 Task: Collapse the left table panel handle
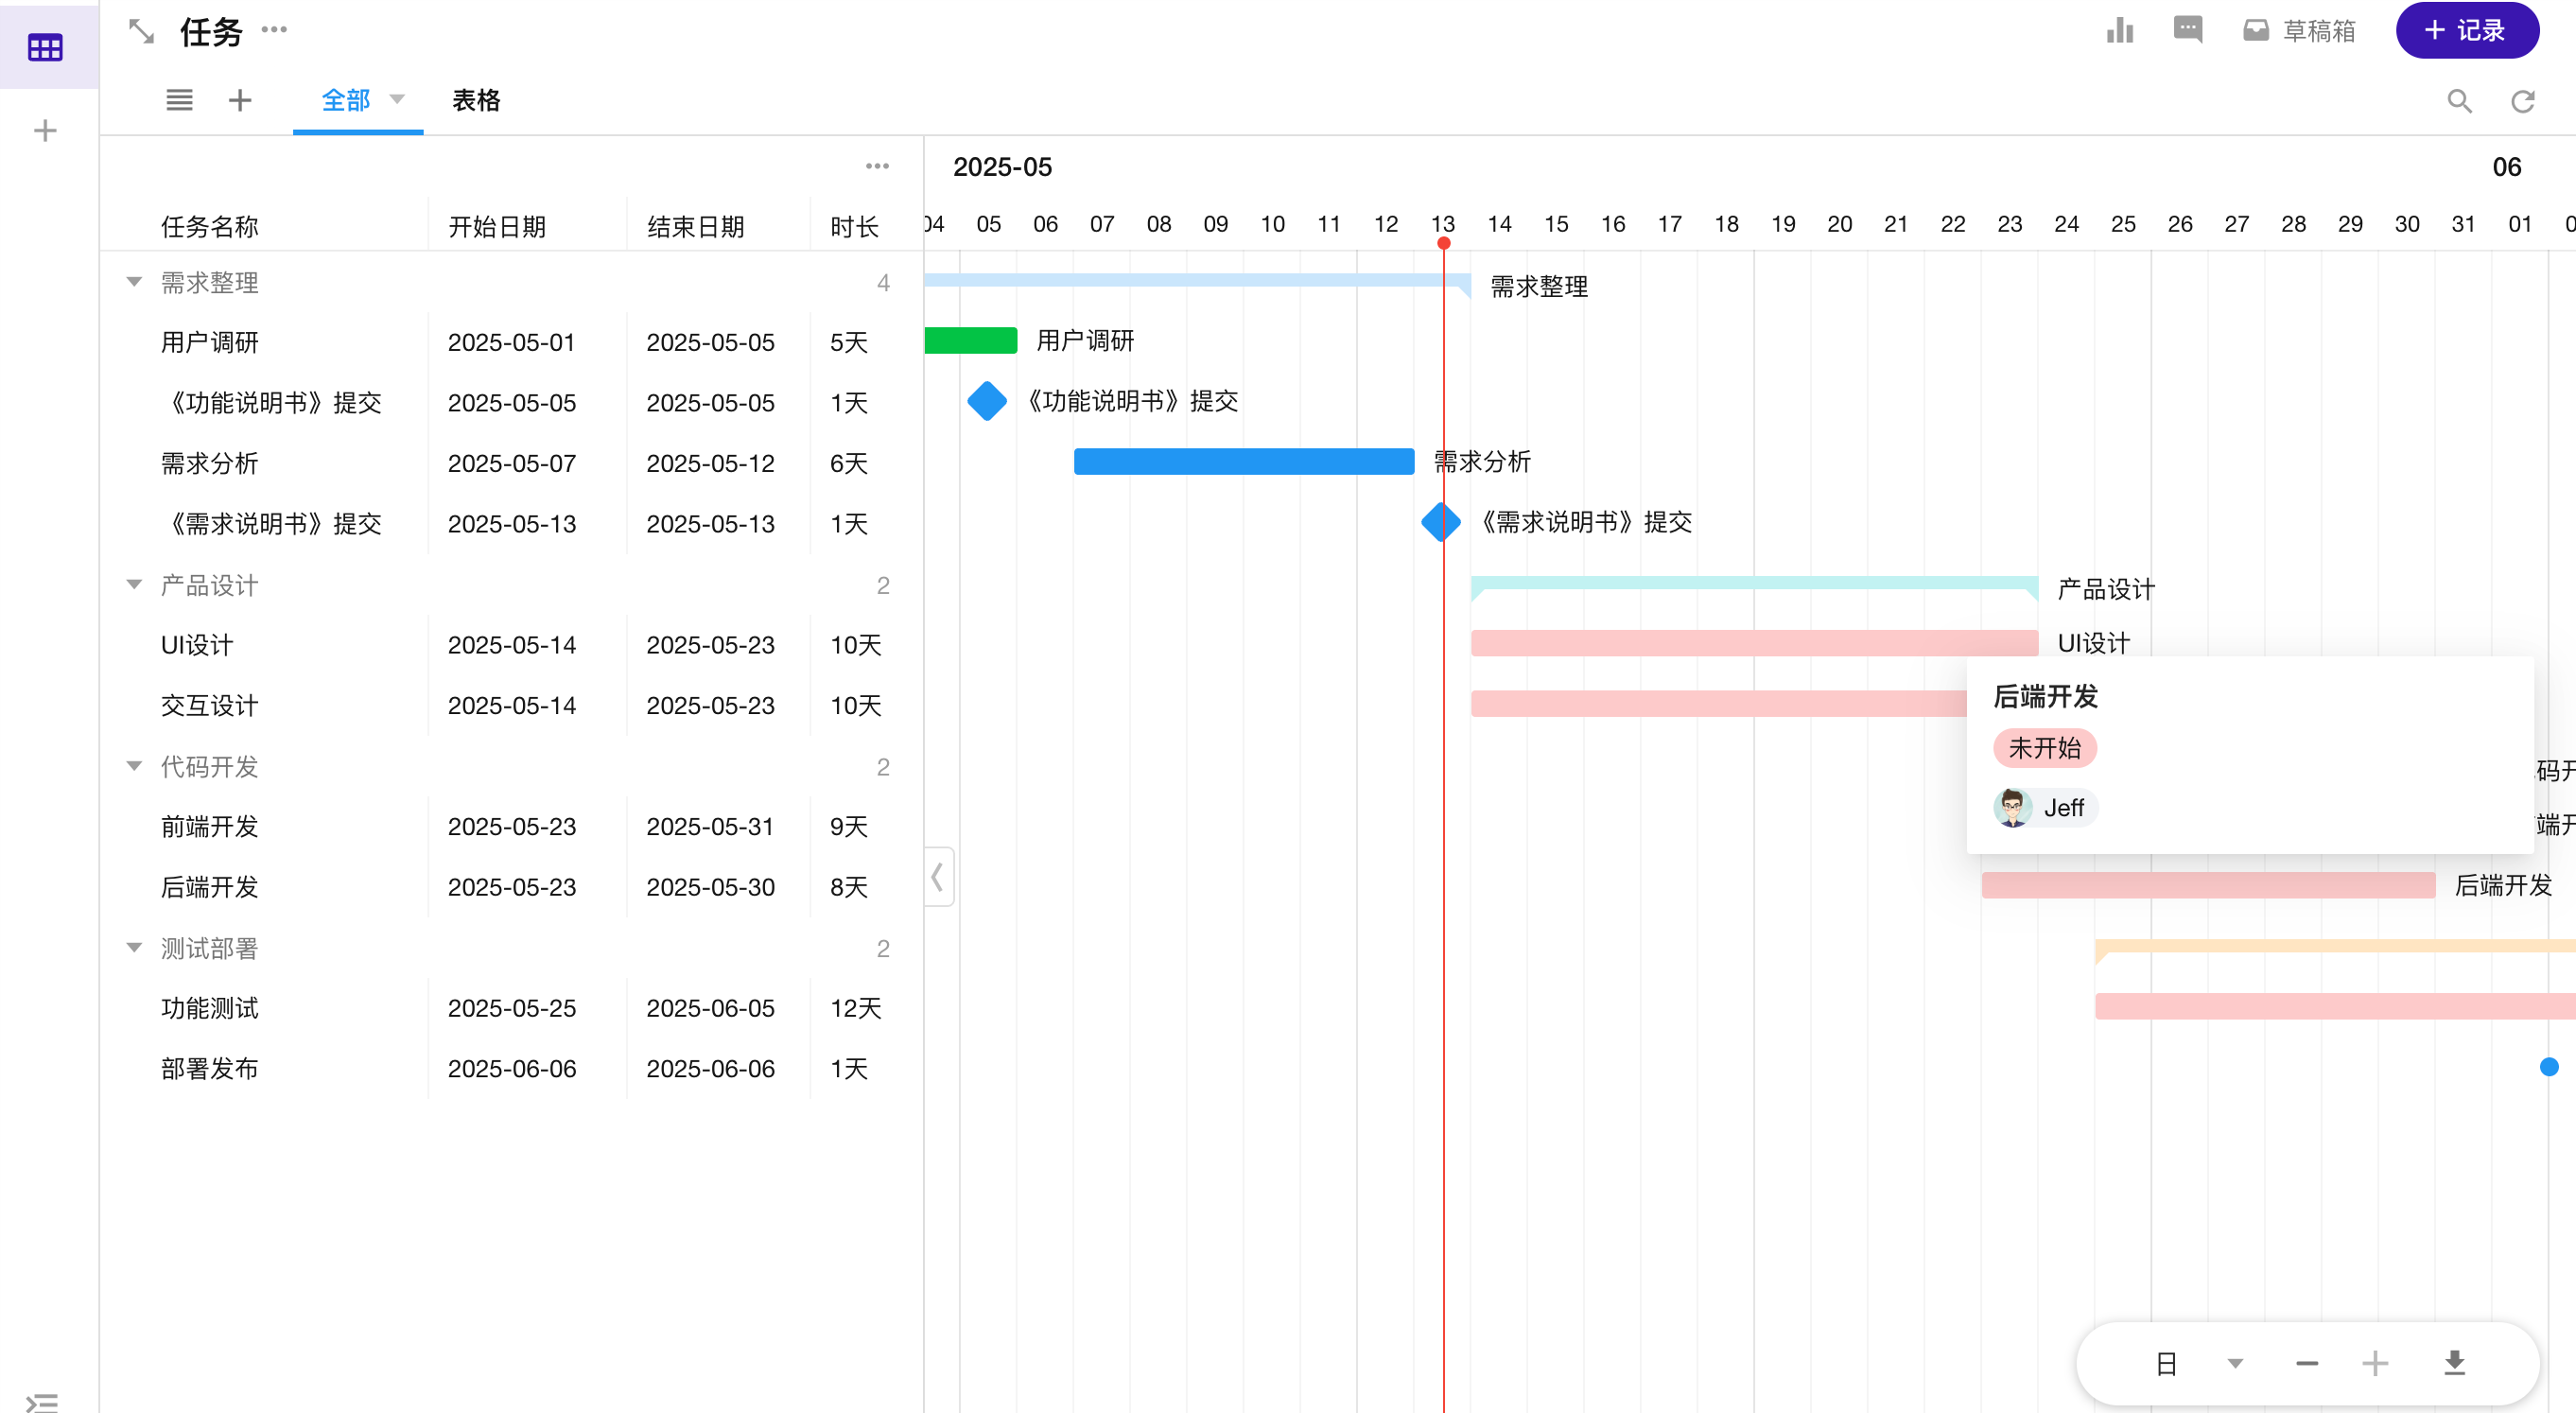click(x=937, y=877)
